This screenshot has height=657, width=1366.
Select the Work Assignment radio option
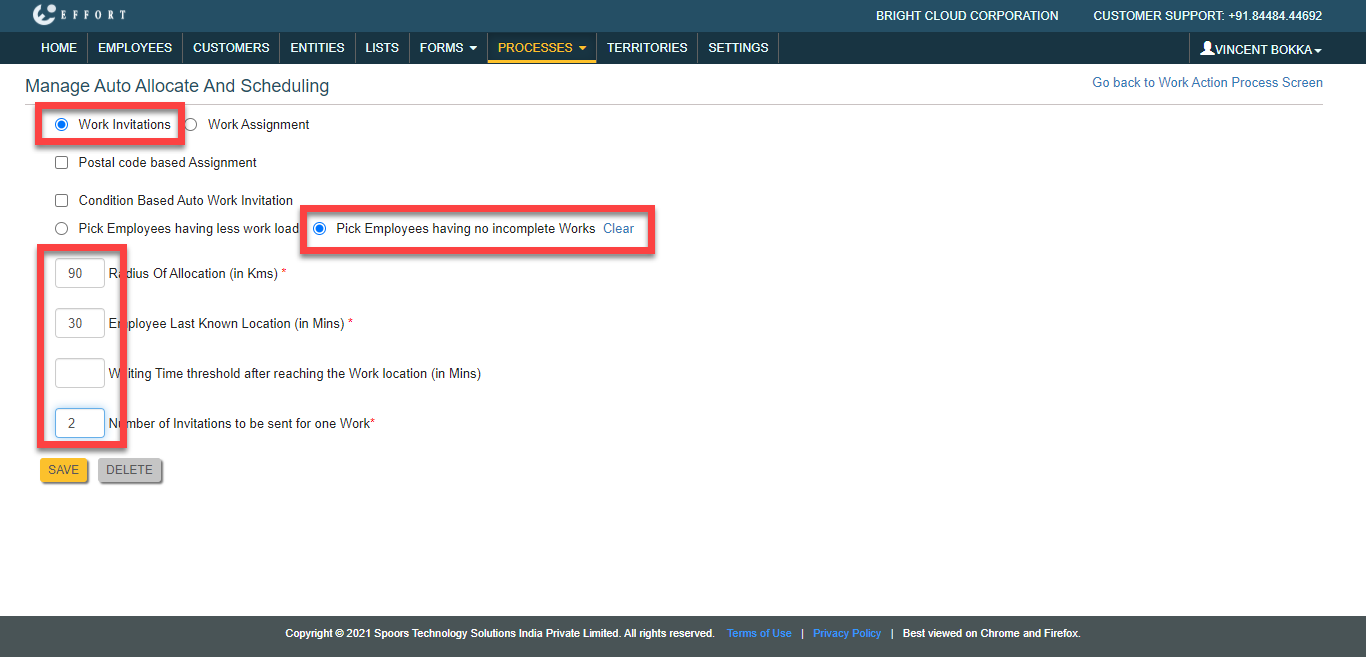point(191,125)
